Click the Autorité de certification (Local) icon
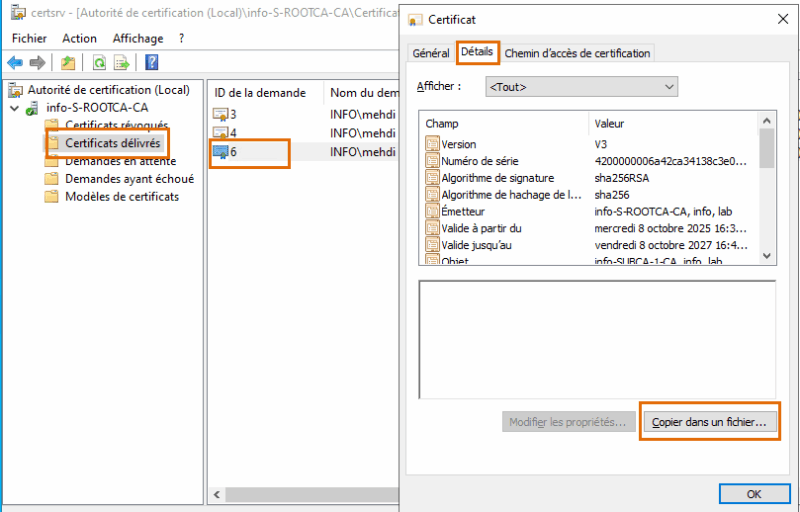 16,90
